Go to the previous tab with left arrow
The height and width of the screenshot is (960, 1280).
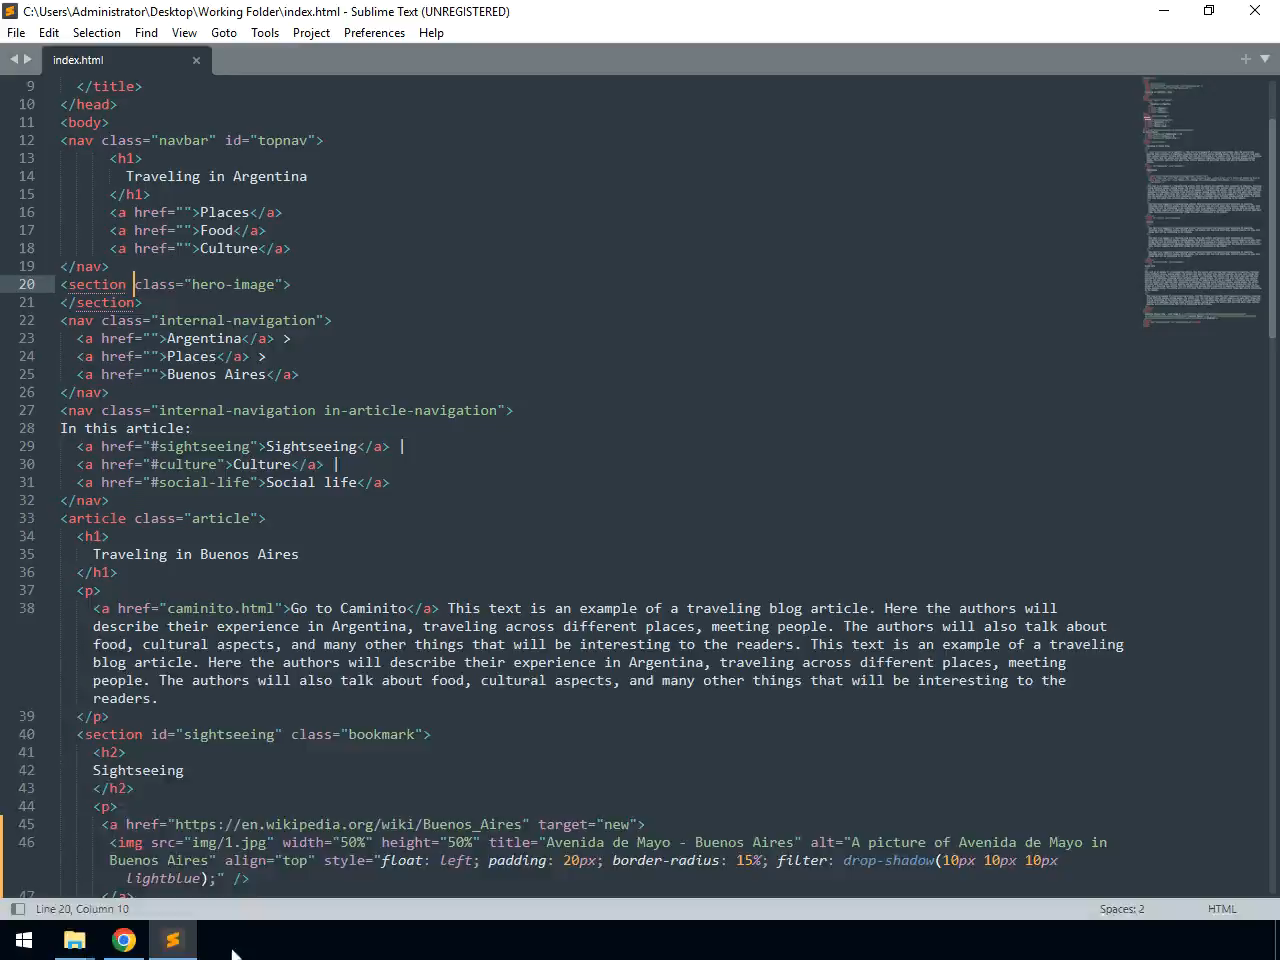click(x=14, y=59)
